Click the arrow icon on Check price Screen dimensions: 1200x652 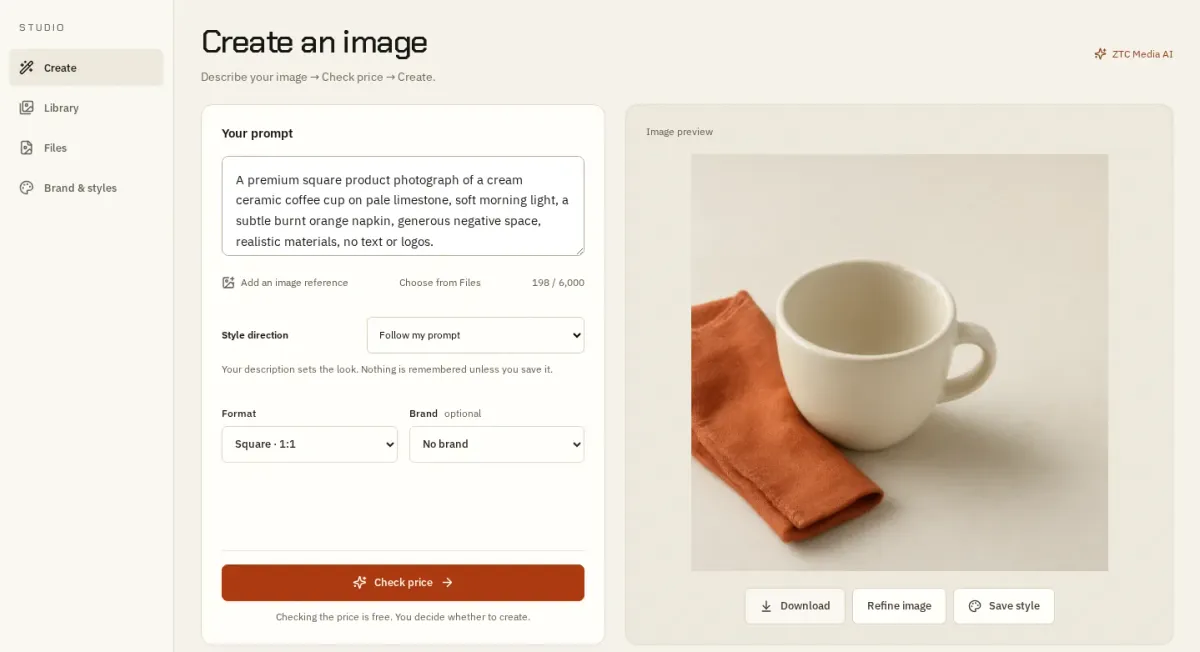click(x=447, y=583)
